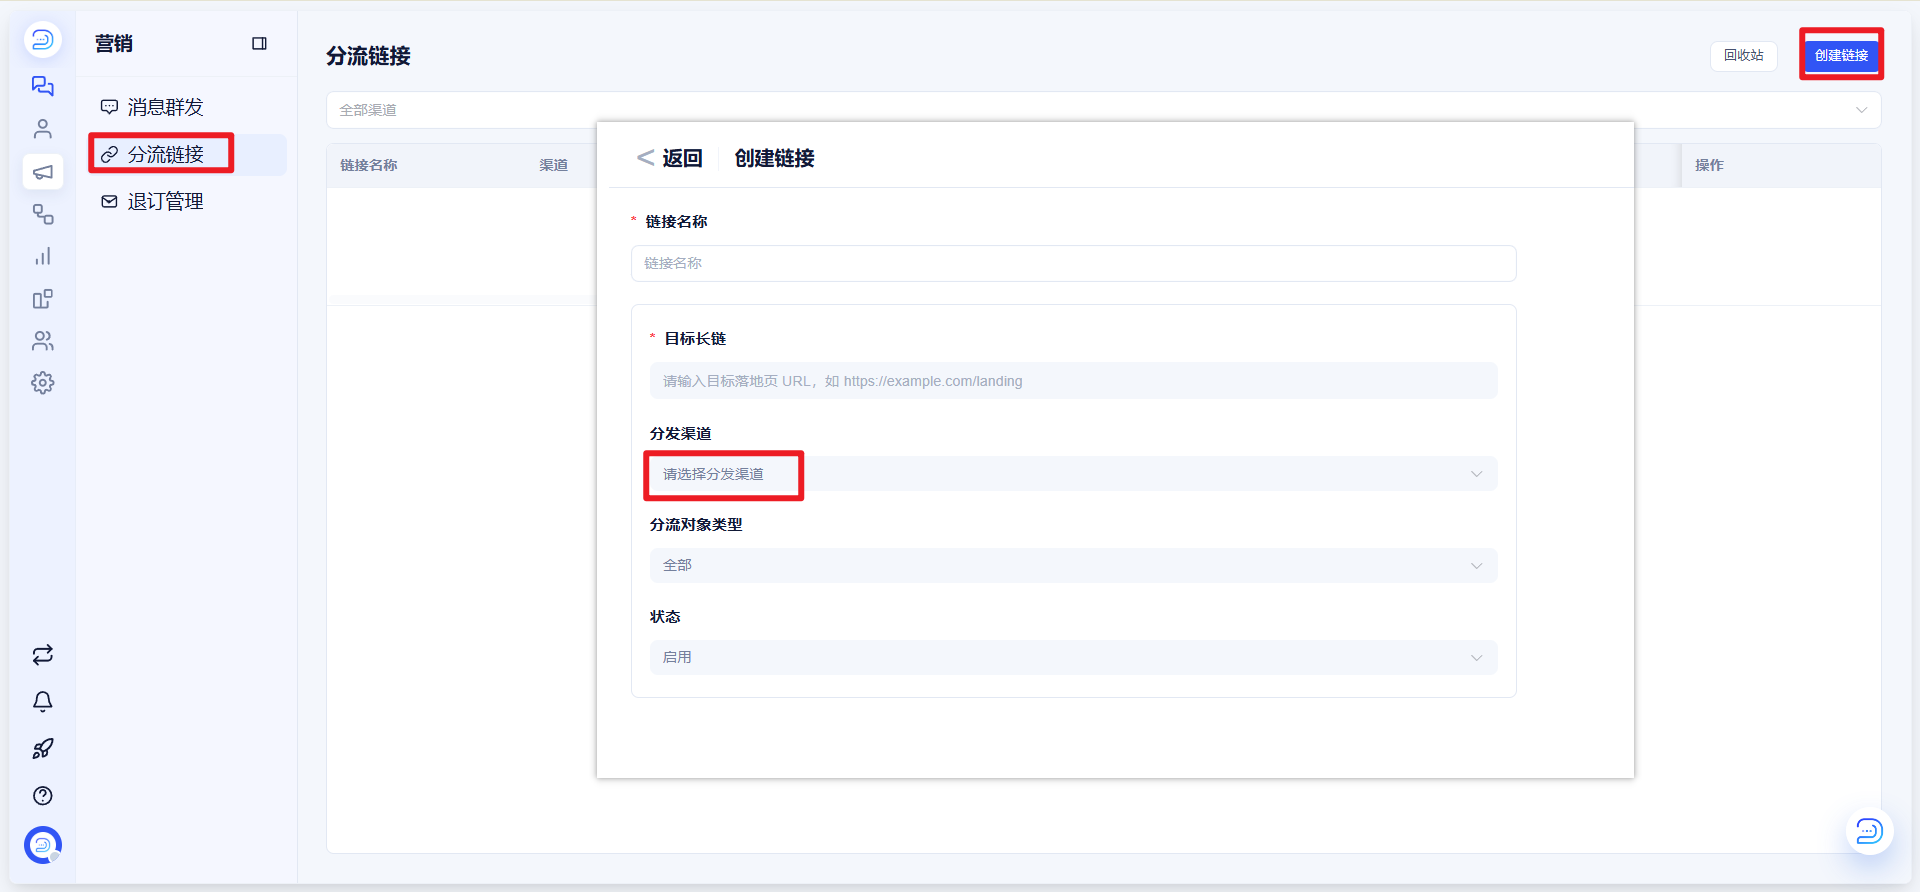Open the conversations chat icon
This screenshot has height=892, width=1920.
point(42,86)
